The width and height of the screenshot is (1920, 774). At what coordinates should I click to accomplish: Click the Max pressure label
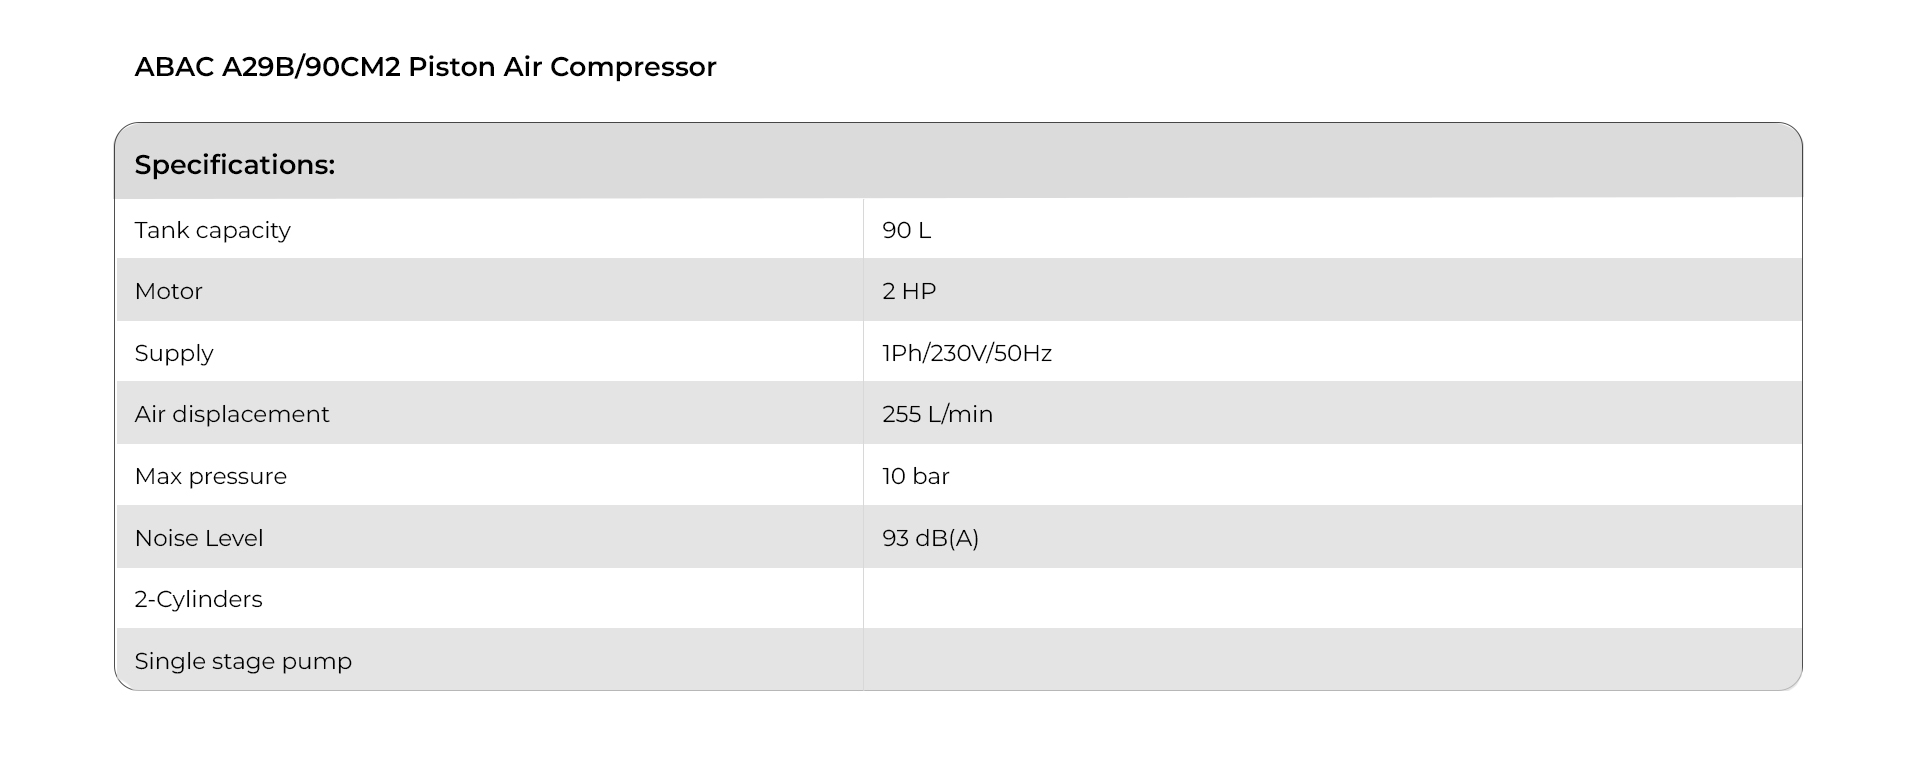click(x=210, y=476)
